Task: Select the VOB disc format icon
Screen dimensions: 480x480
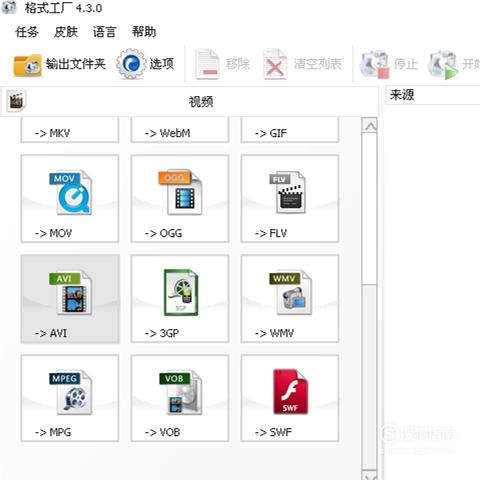Action: [x=180, y=392]
